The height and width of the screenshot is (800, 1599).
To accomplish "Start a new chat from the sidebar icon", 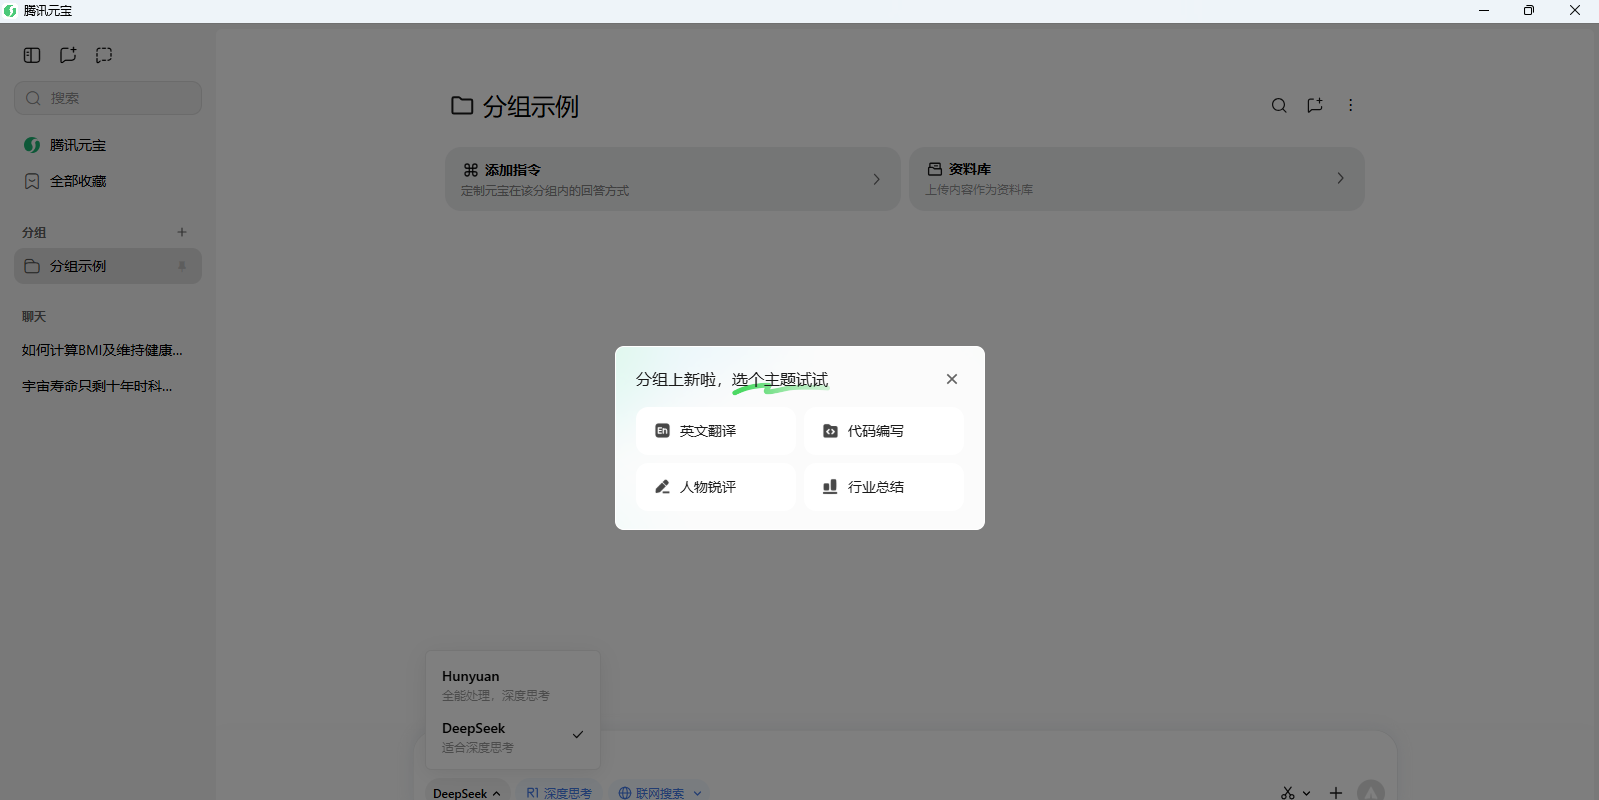I will pyautogui.click(x=68, y=55).
